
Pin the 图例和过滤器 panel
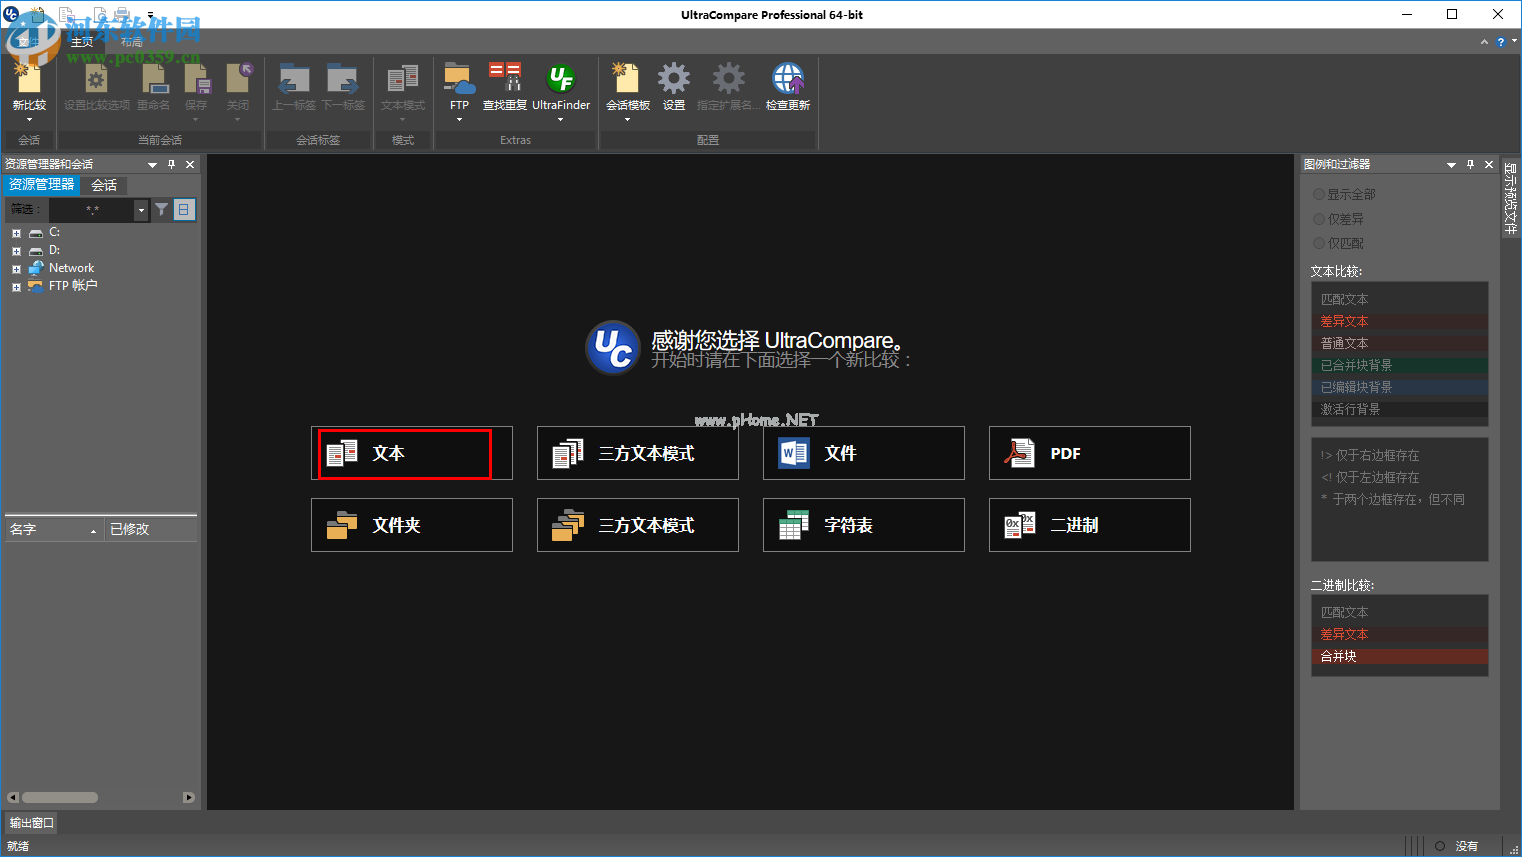tap(1470, 164)
